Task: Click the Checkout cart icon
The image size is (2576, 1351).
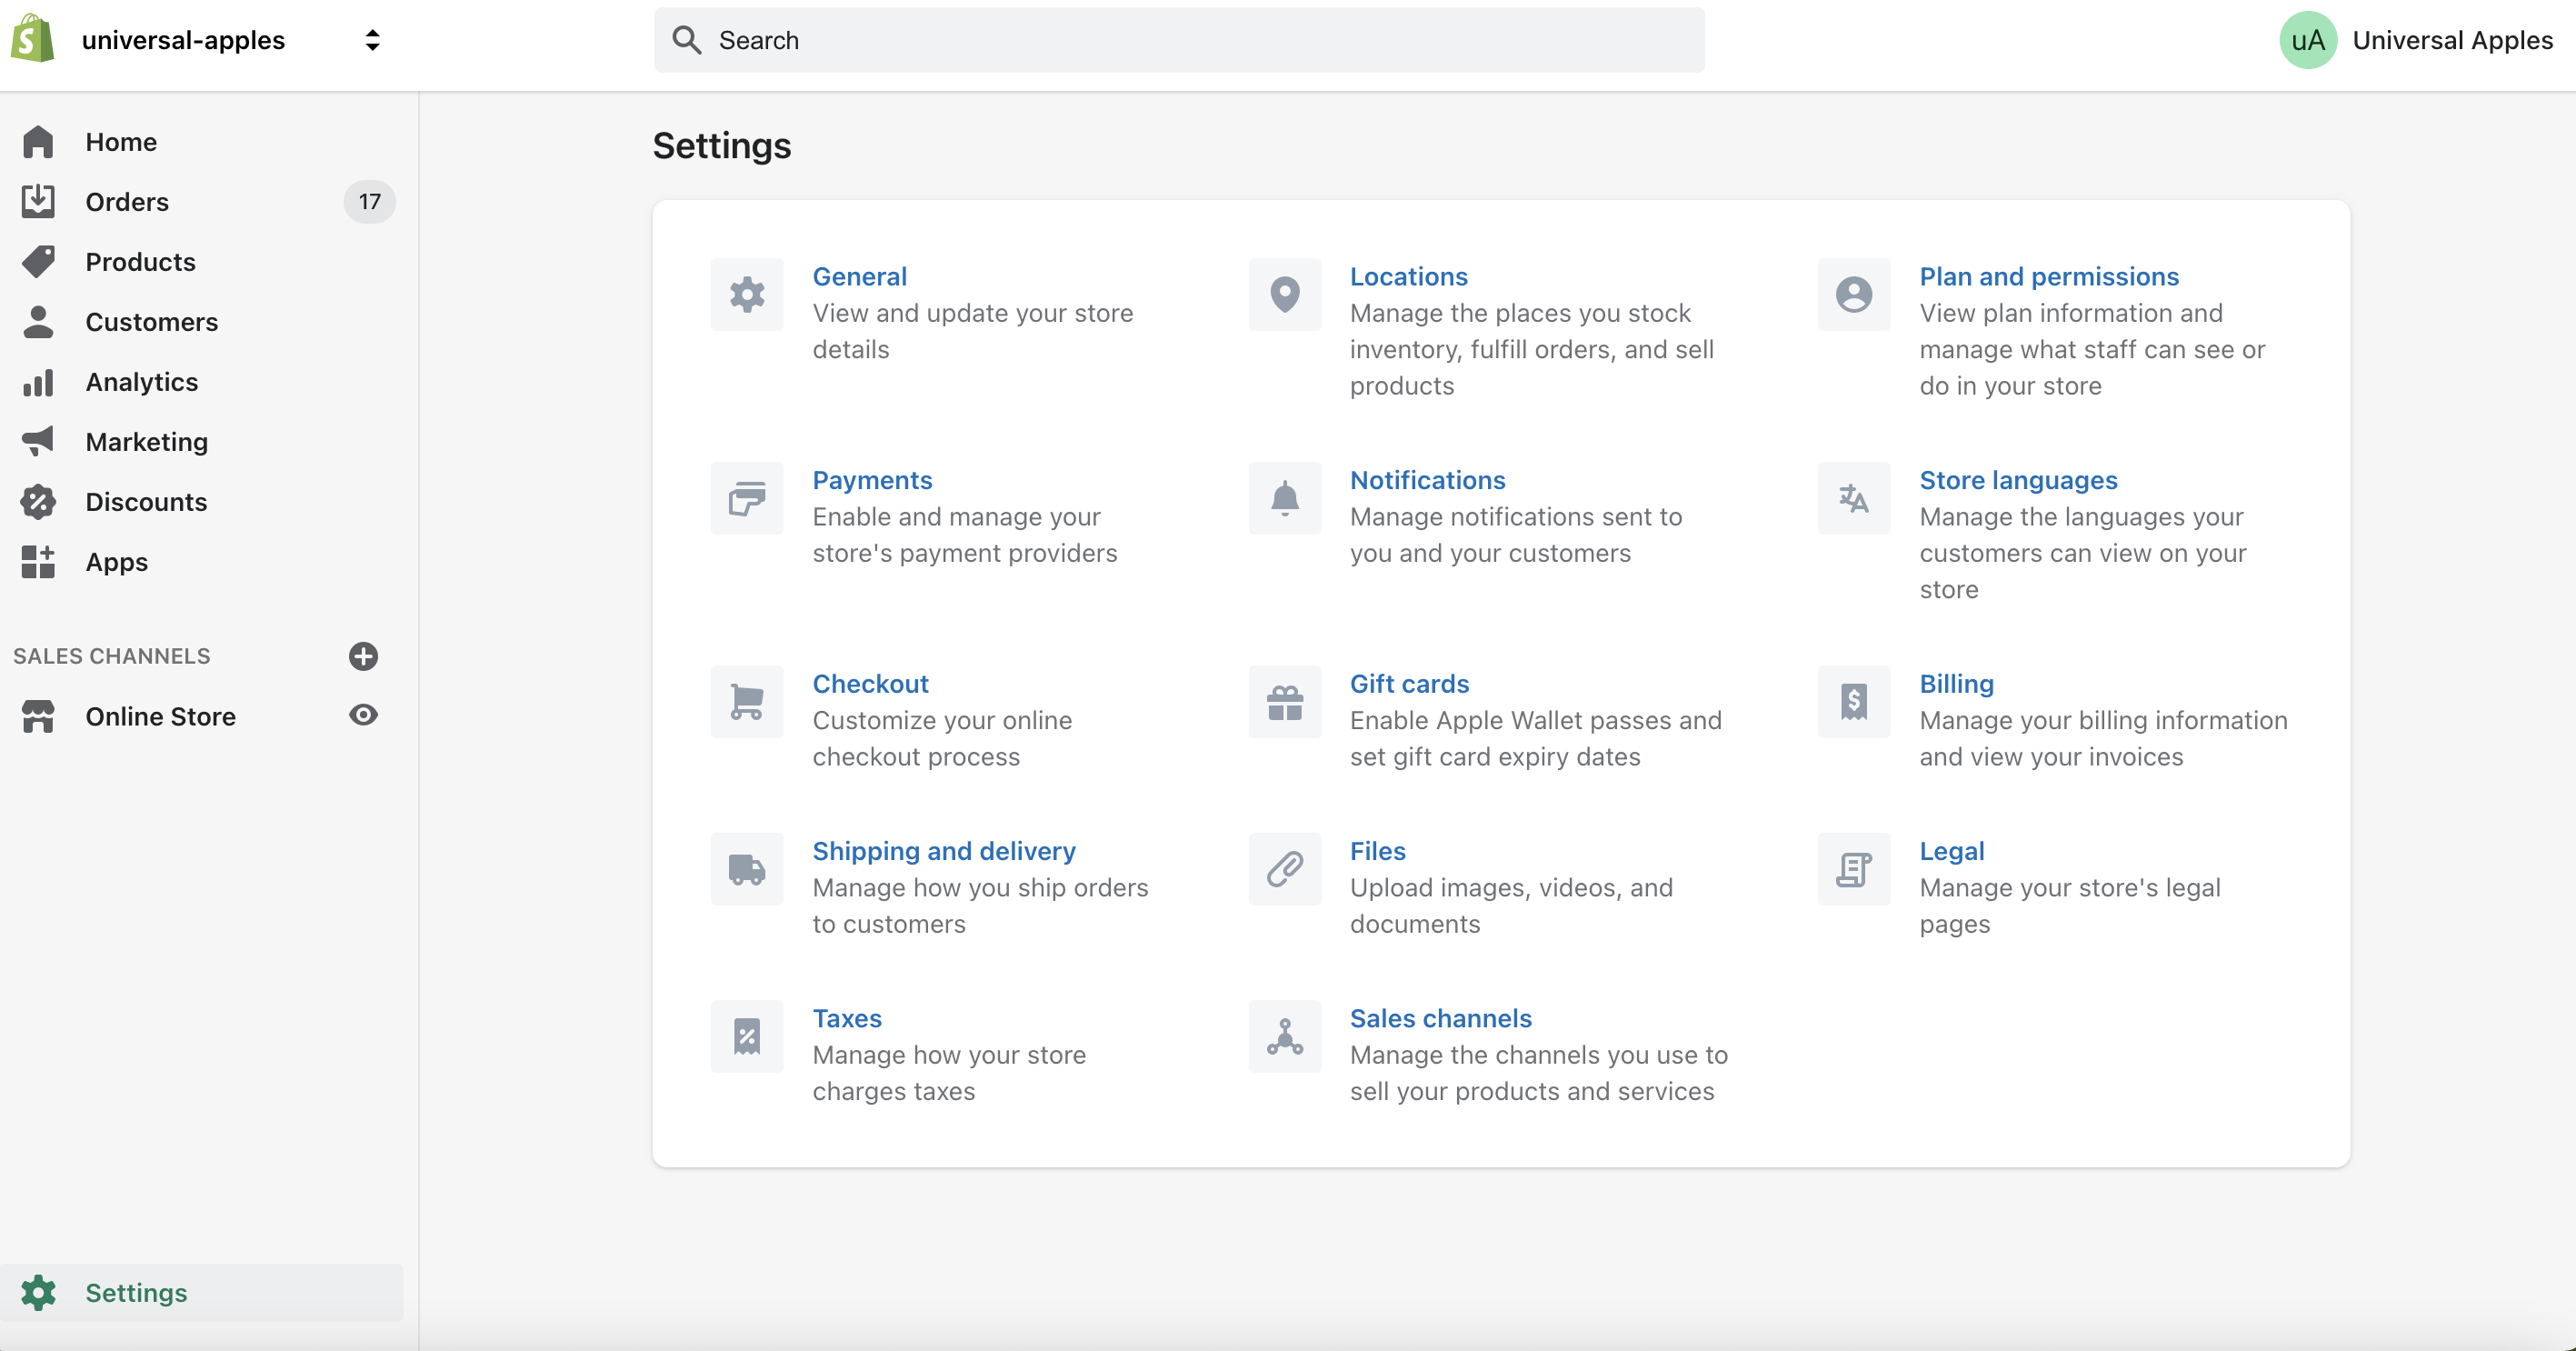Action: (747, 702)
